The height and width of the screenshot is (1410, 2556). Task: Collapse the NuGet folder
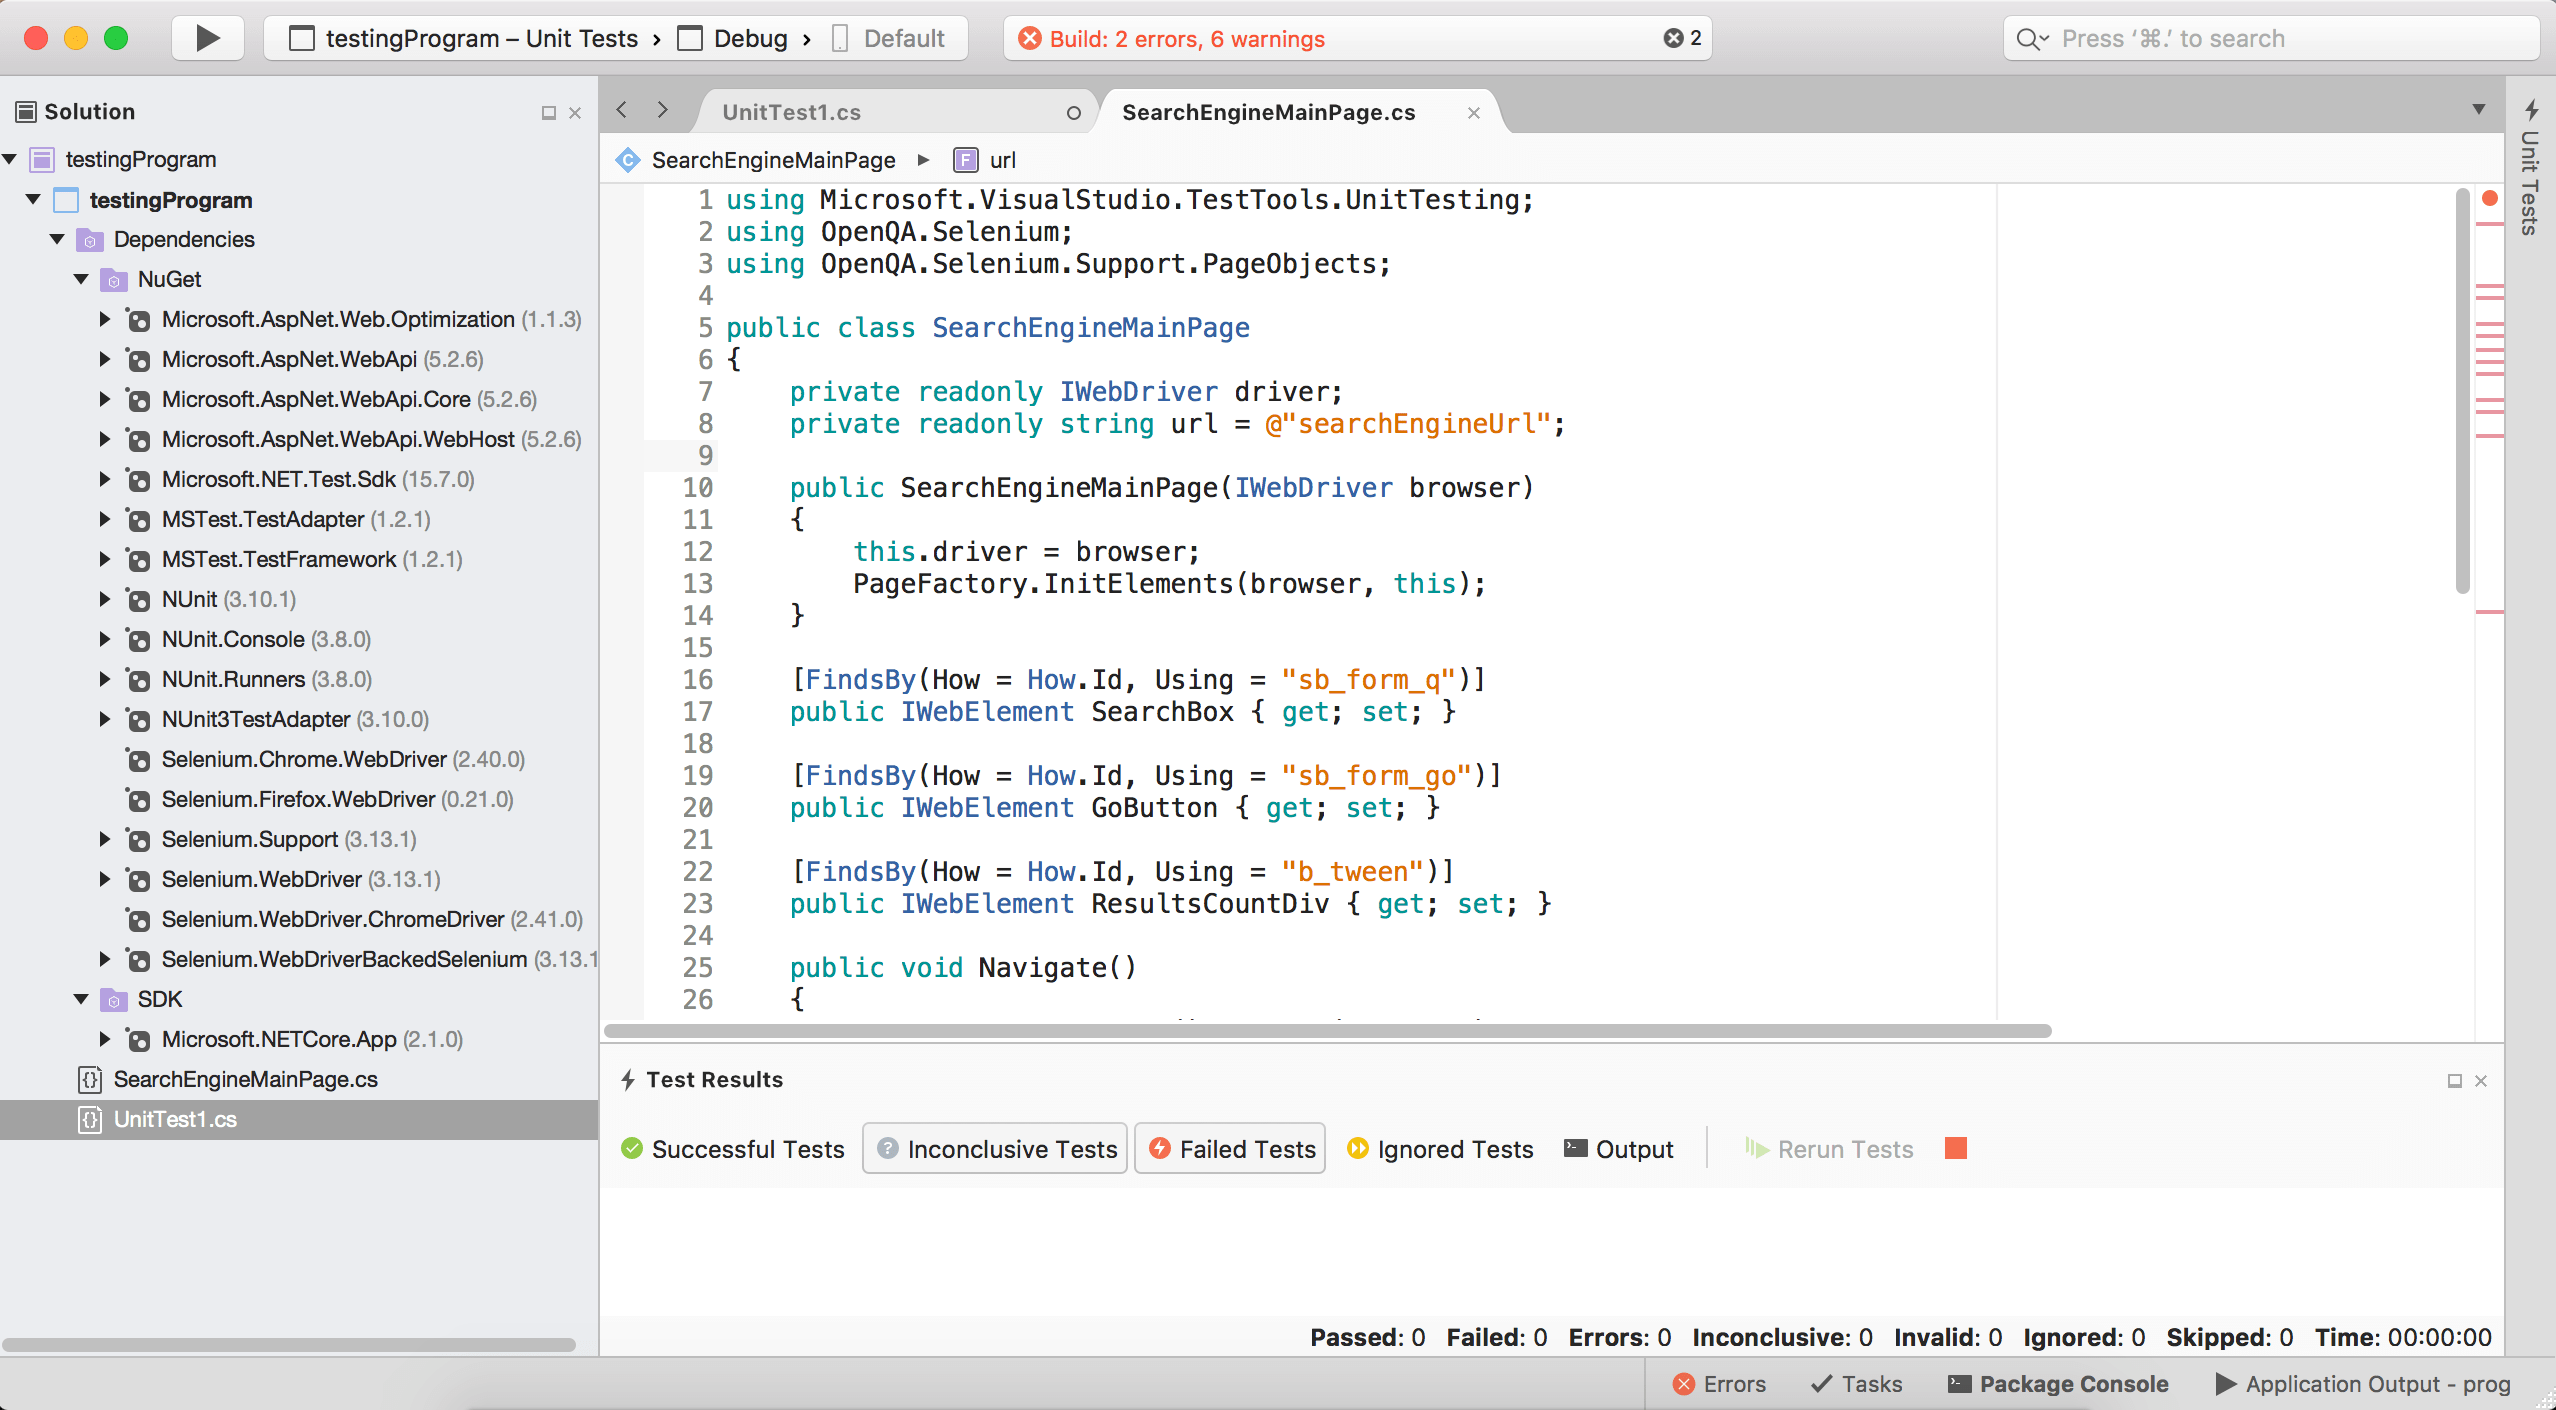coord(82,279)
